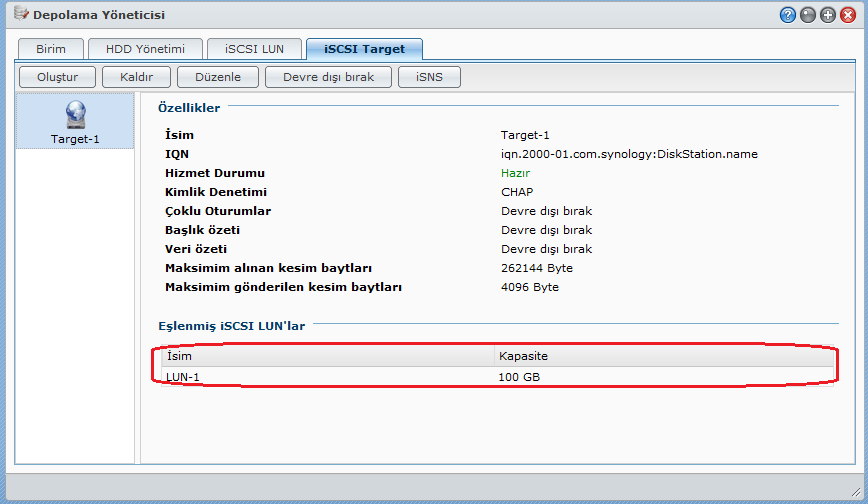This screenshot has height=504, width=868.
Task: Maximize the storage manager window
Action: click(828, 15)
